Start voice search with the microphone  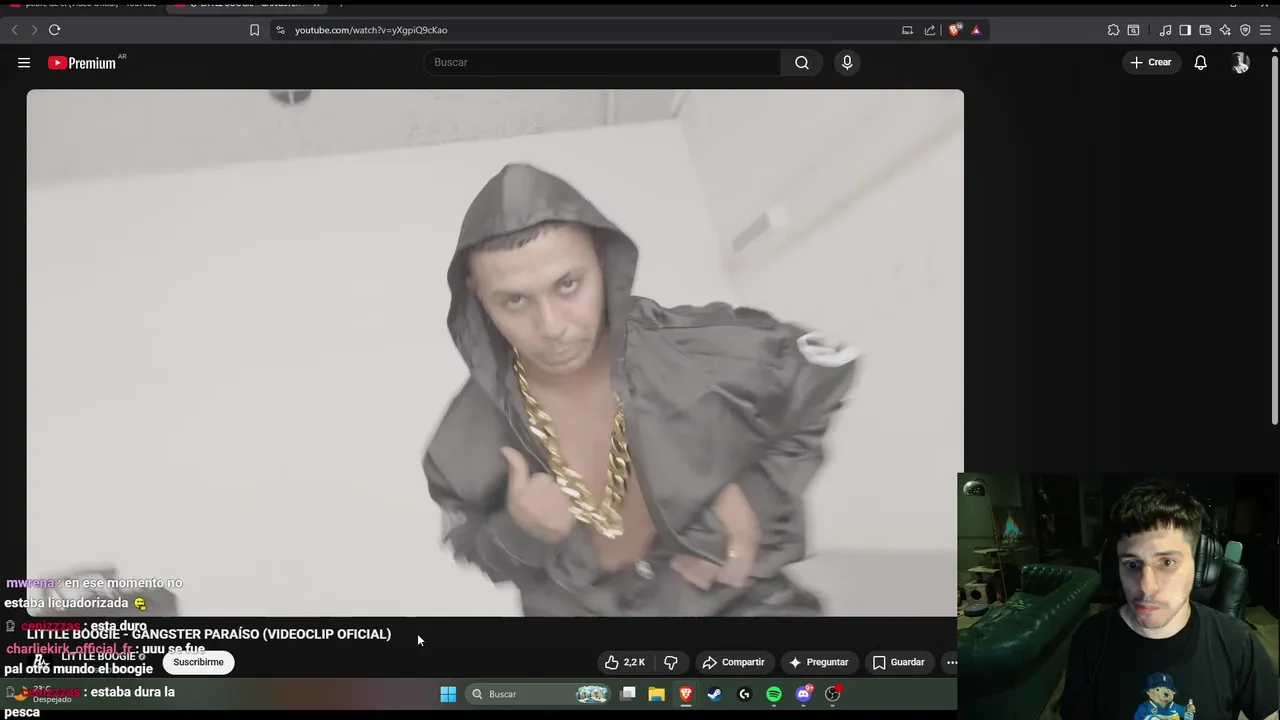(x=847, y=62)
